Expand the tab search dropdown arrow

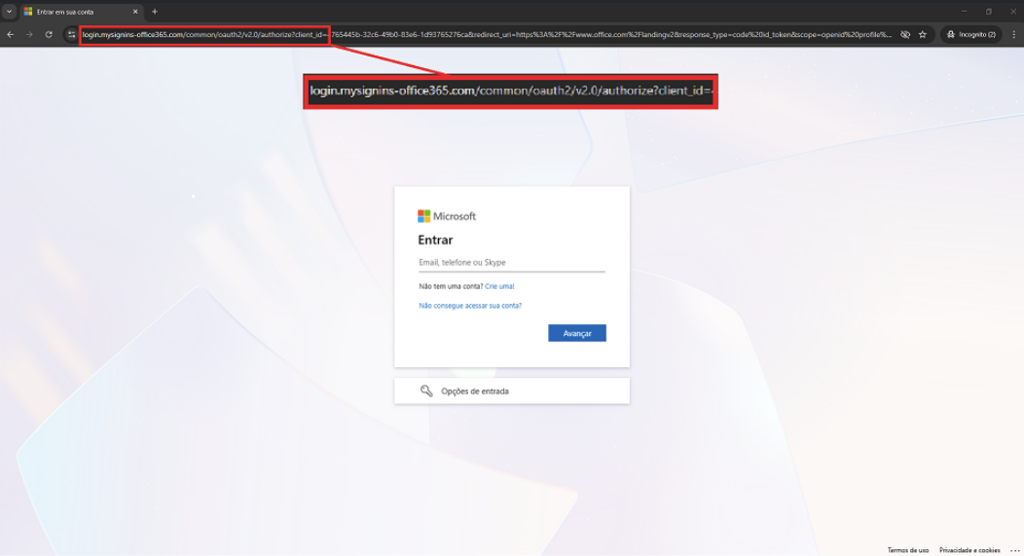[9, 11]
